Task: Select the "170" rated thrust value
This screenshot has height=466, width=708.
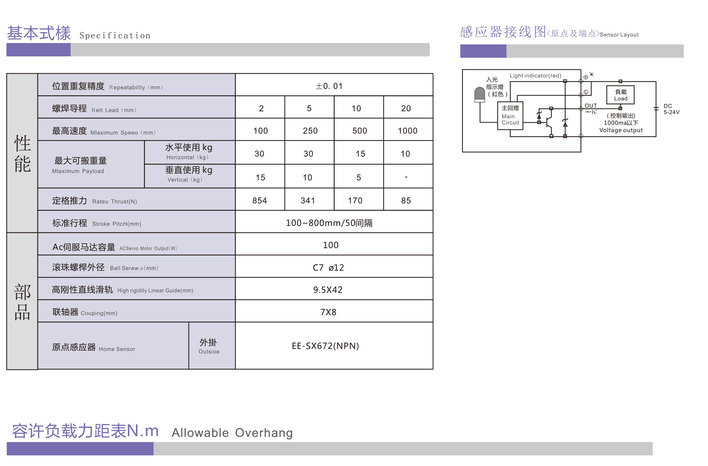Action: pyautogui.click(x=355, y=200)
